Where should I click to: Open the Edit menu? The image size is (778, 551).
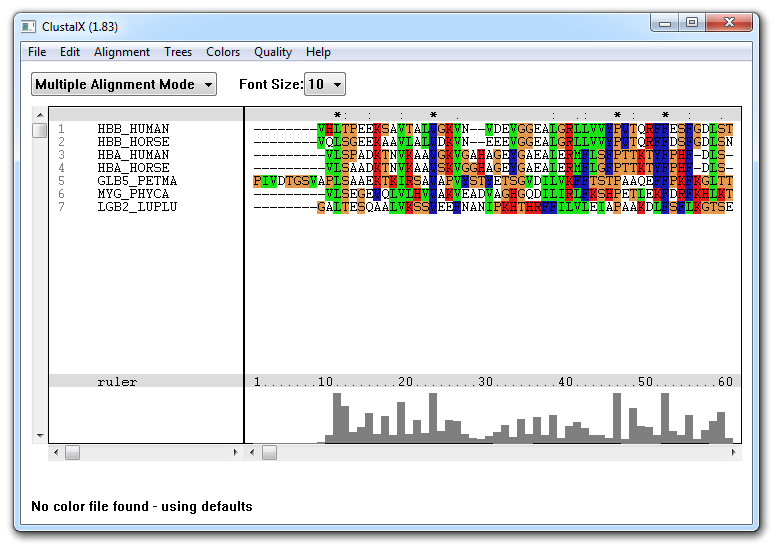[70, 52]
